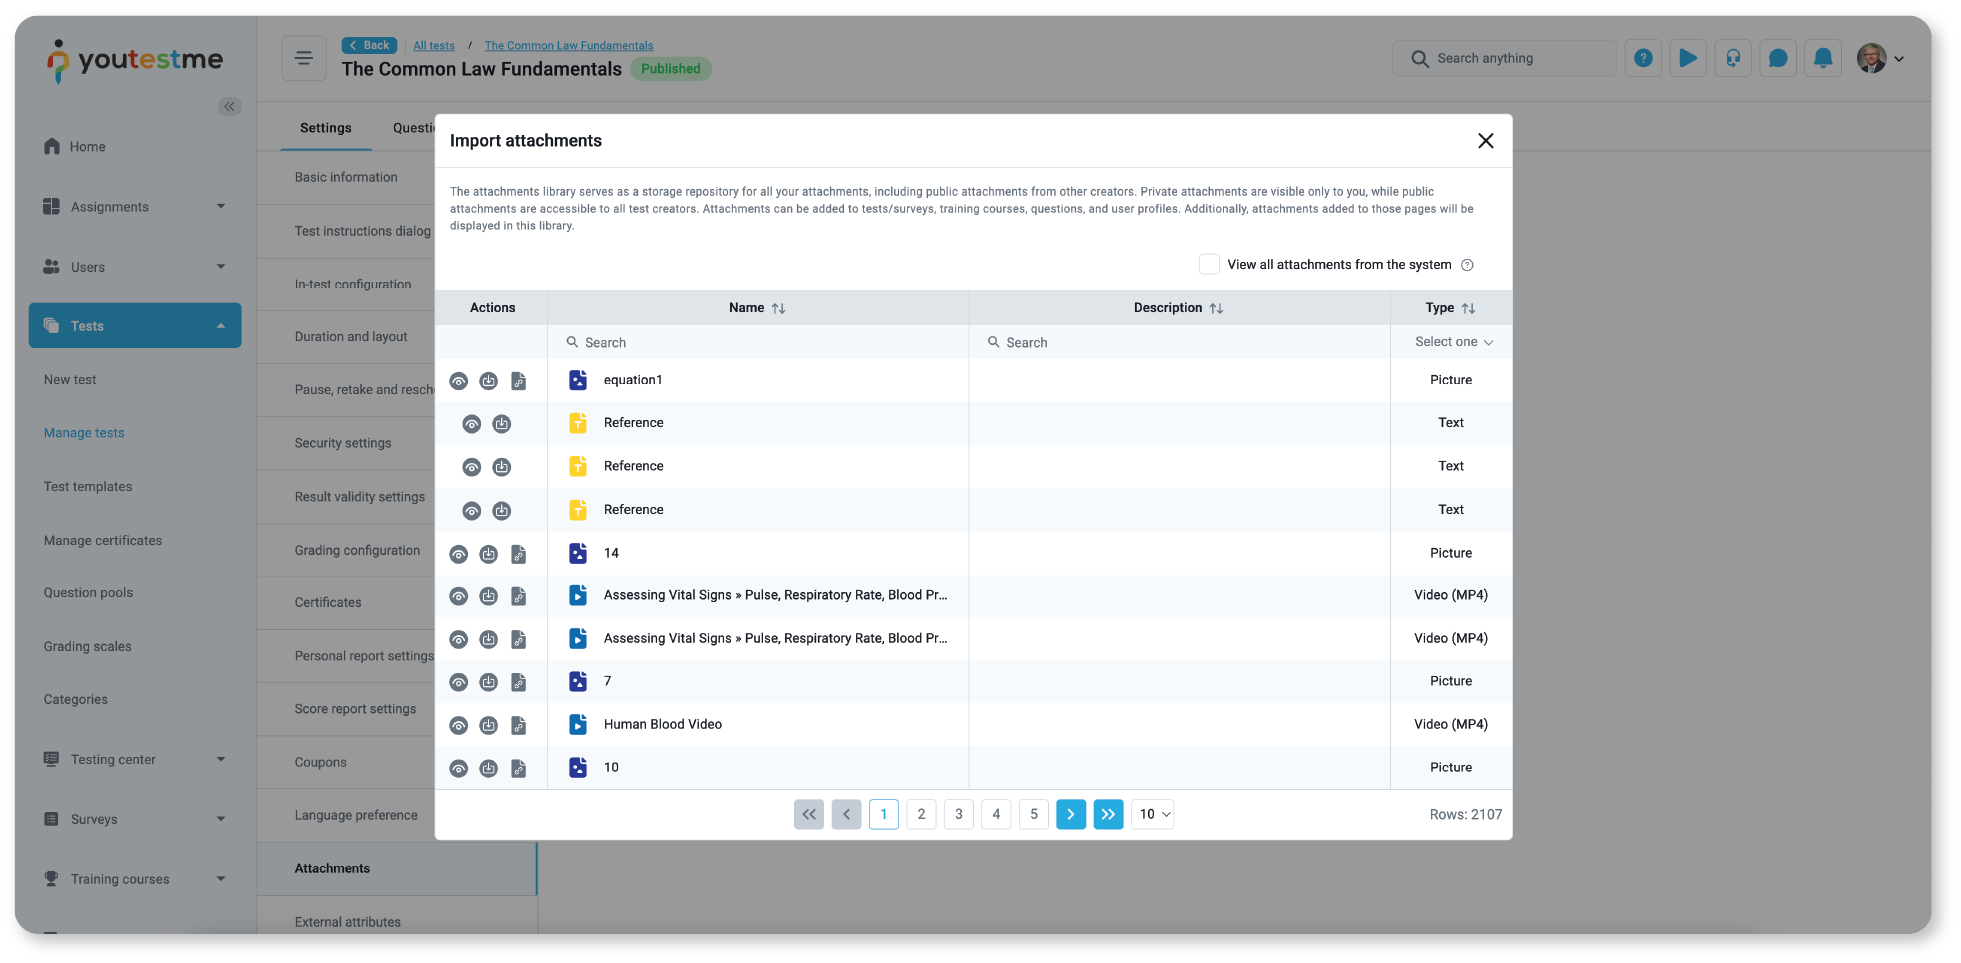Open the support headset icon
Image resolution: width=1961 pixels, height=963 pixels.
pyautogui.click(x=1733, y=58)
